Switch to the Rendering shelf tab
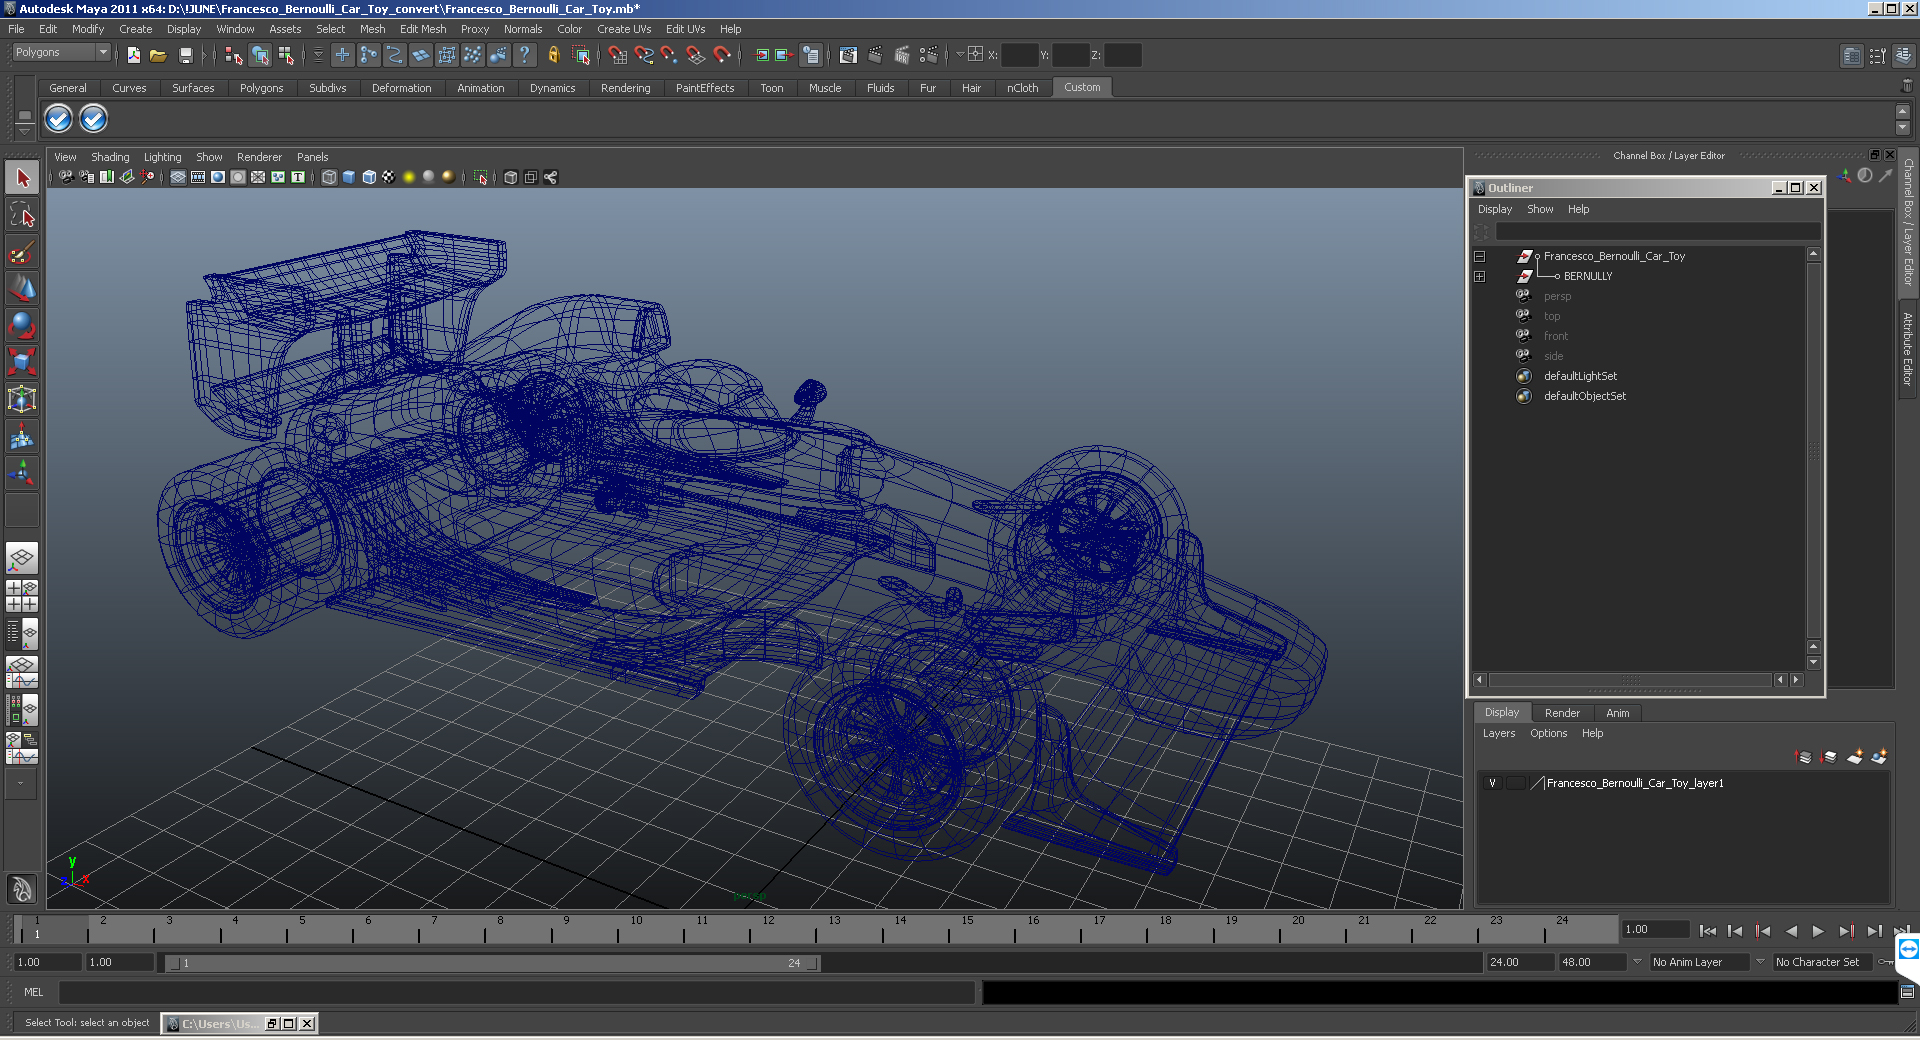The image size is (1920, 1040). click(625, 88)
